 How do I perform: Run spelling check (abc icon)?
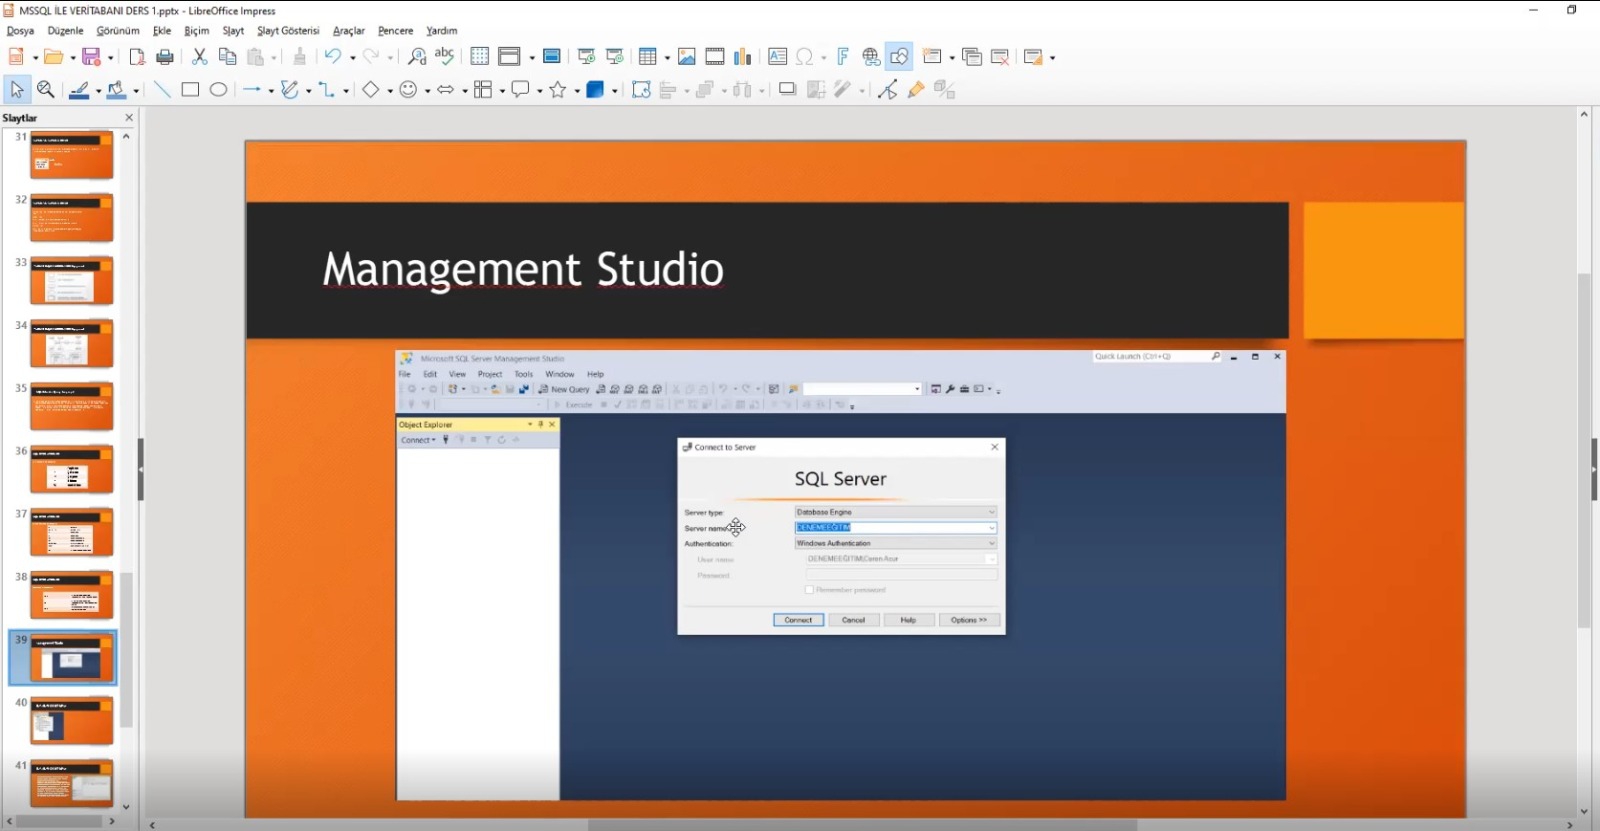pyautogui.click(x=445, y=57)
